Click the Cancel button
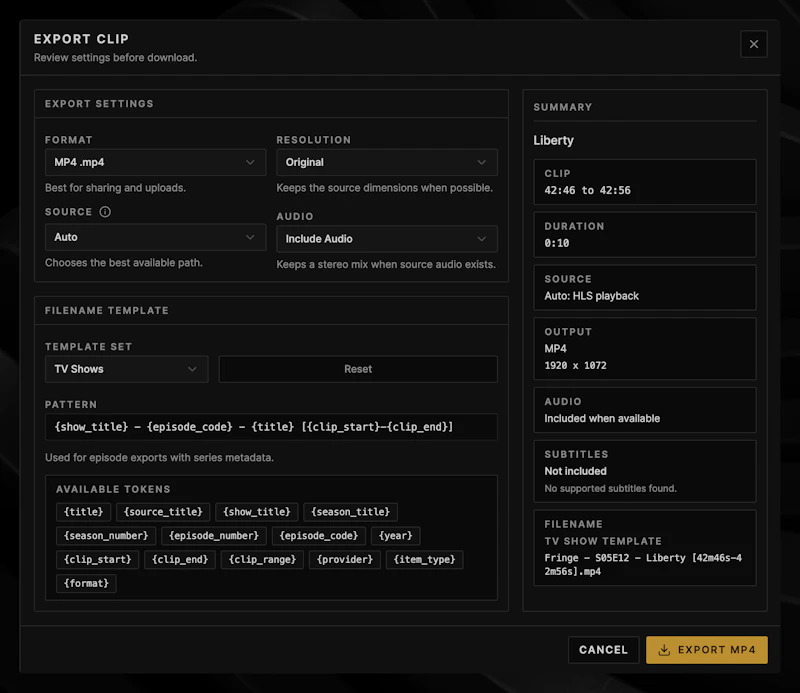Viewport: 800px width, 693px height. coord(603,650)
